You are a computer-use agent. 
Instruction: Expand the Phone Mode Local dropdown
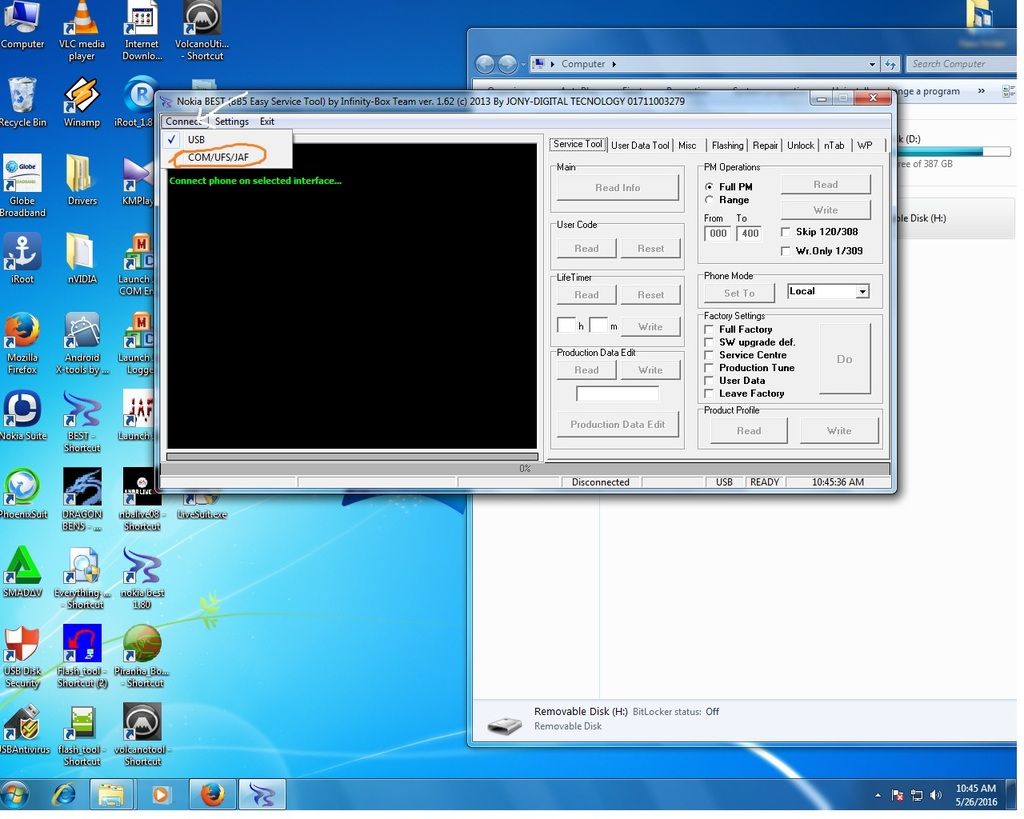click(x=861, y=292)
